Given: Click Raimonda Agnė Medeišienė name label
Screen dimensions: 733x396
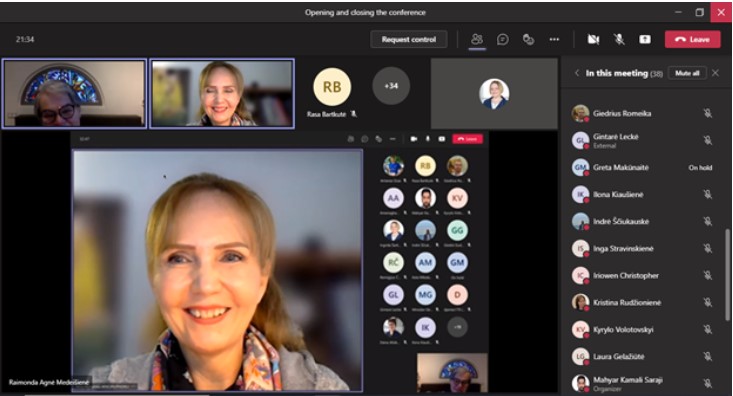Looking at the screenshot, I should point(49,382).
